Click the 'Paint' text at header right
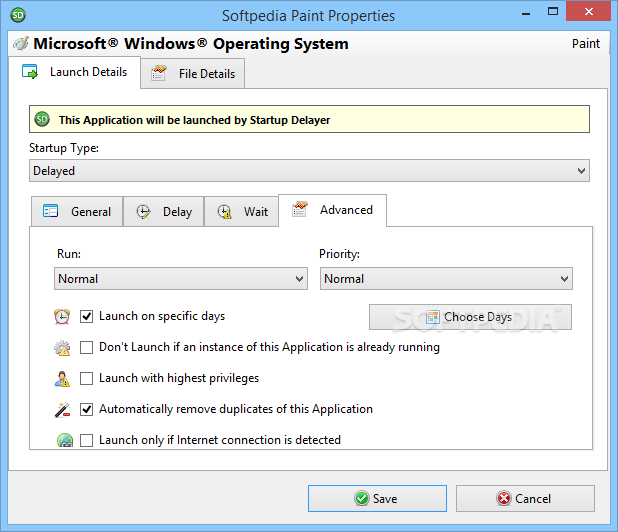 (x=586, y=43)
